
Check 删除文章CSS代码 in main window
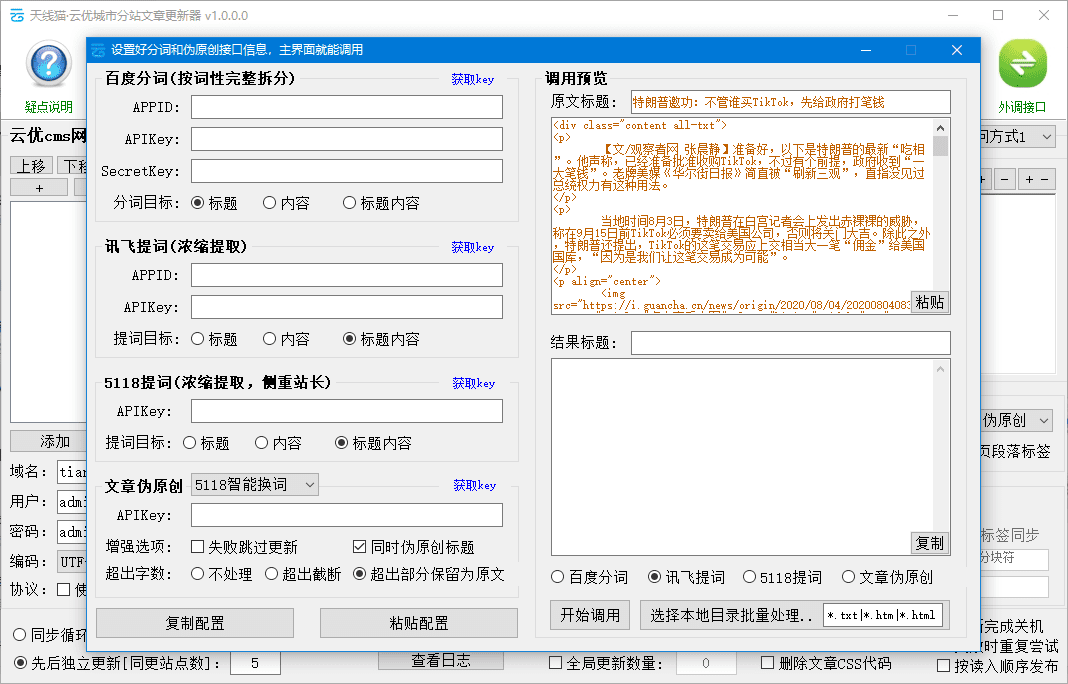[x=768, y=663]
